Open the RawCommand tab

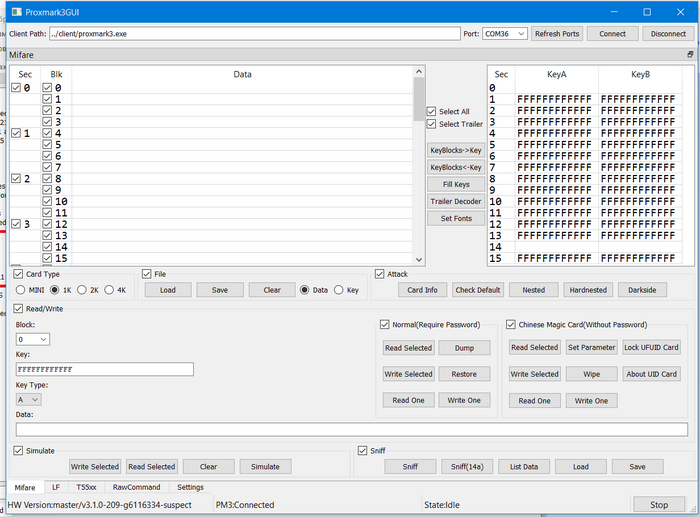pyautogui.click(x=135, y=487)
